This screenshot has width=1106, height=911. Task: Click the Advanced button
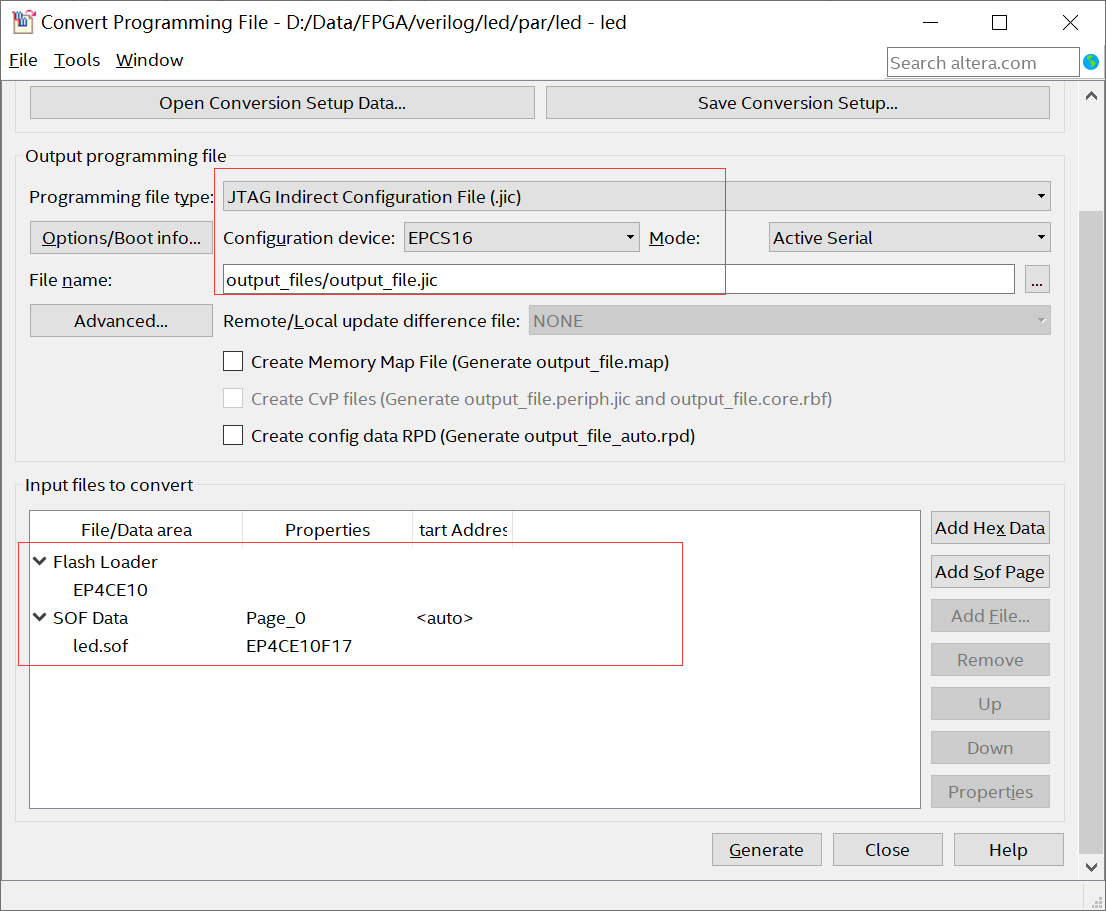tap(121, 321)
